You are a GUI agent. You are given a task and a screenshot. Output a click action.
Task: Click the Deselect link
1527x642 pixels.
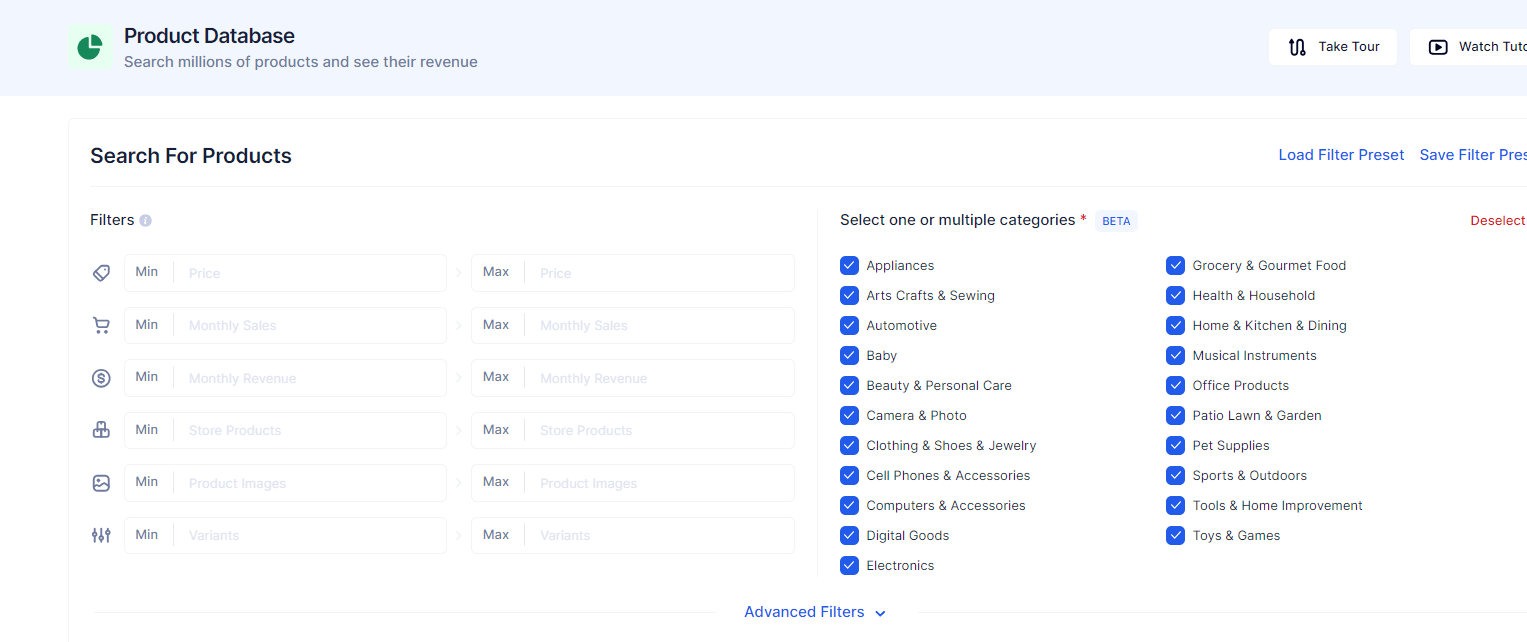tap(1497, 220)
